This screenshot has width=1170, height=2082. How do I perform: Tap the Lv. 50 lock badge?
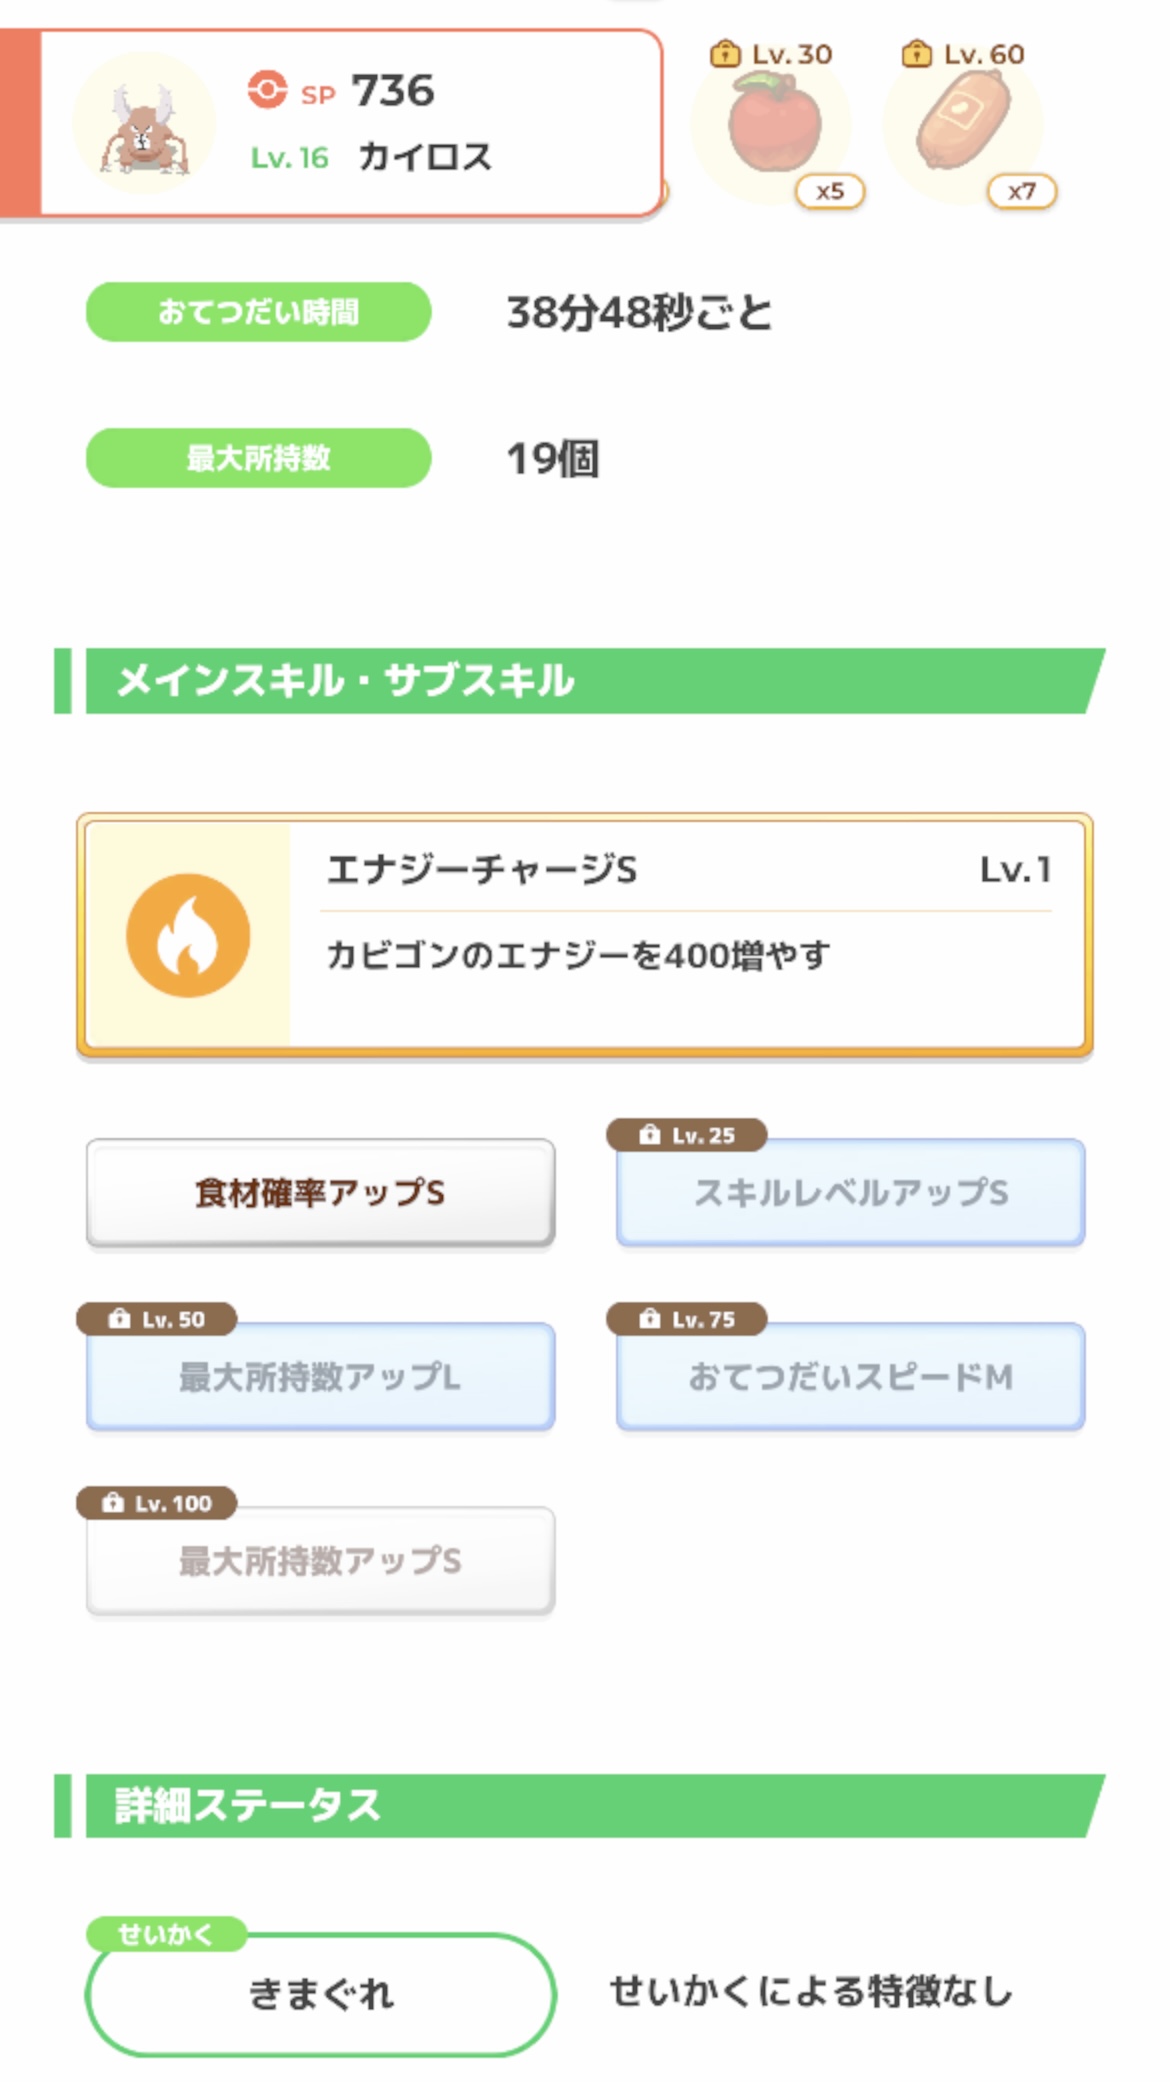(157, 1319)
